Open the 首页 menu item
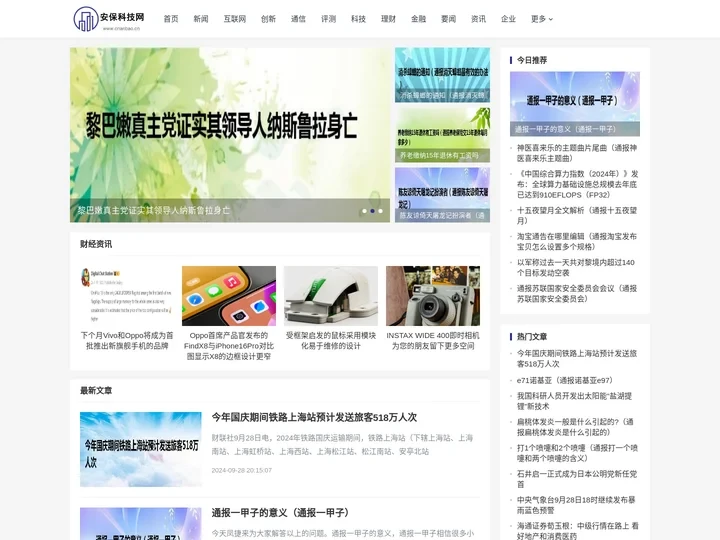 point(171,19)
